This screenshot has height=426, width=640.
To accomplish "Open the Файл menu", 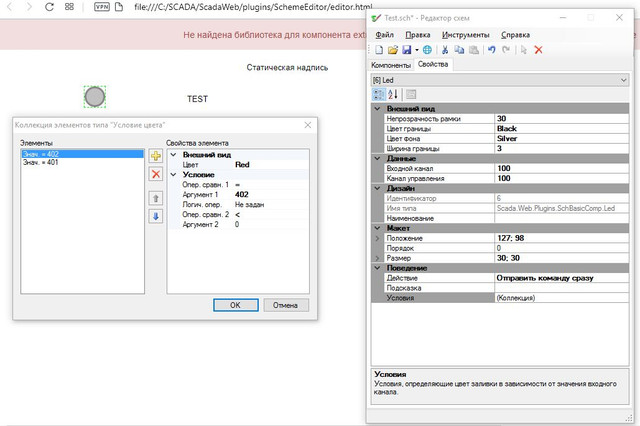I will click(384, 35).
